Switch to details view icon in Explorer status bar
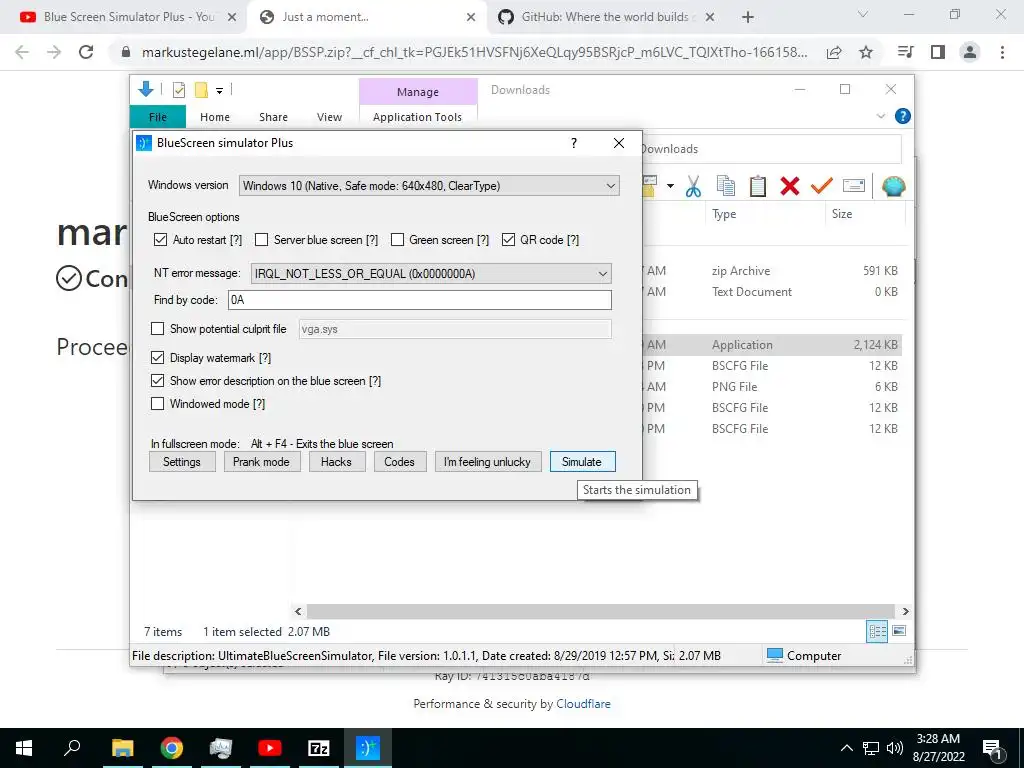Viewport: 1024px width, 768px height. (x=877, y=632)
